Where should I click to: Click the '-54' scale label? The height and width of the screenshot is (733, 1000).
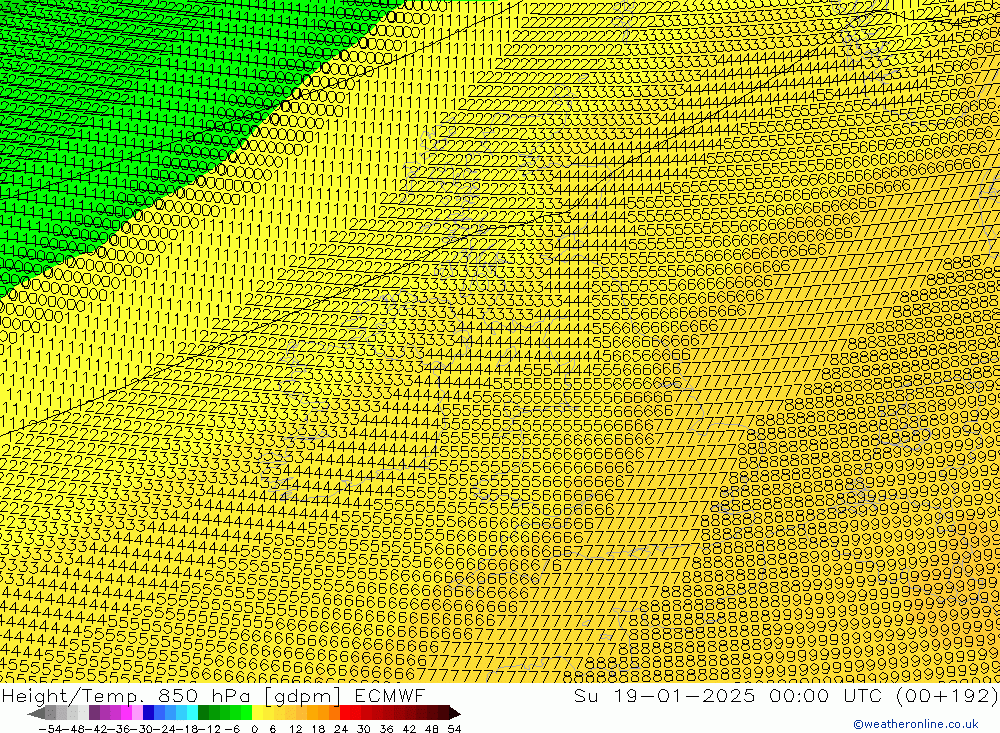pyautogui.click(x=50, y=729)
